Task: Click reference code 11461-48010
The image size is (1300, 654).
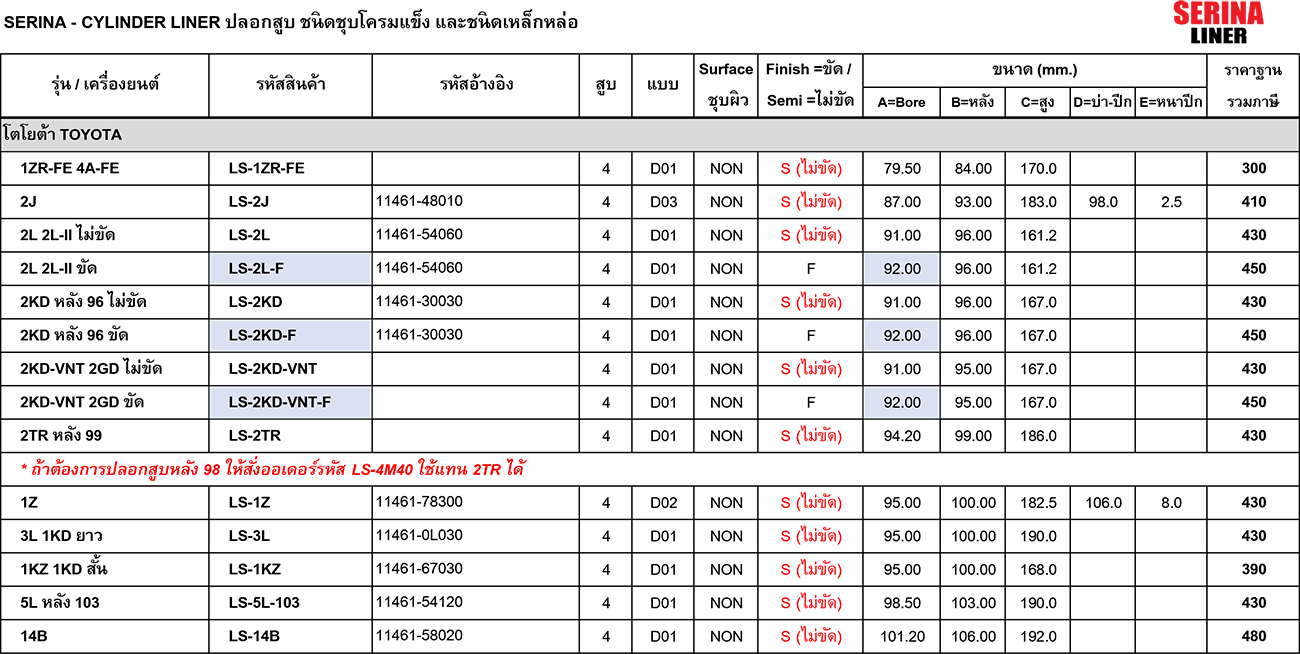Action: coord(419,201)
